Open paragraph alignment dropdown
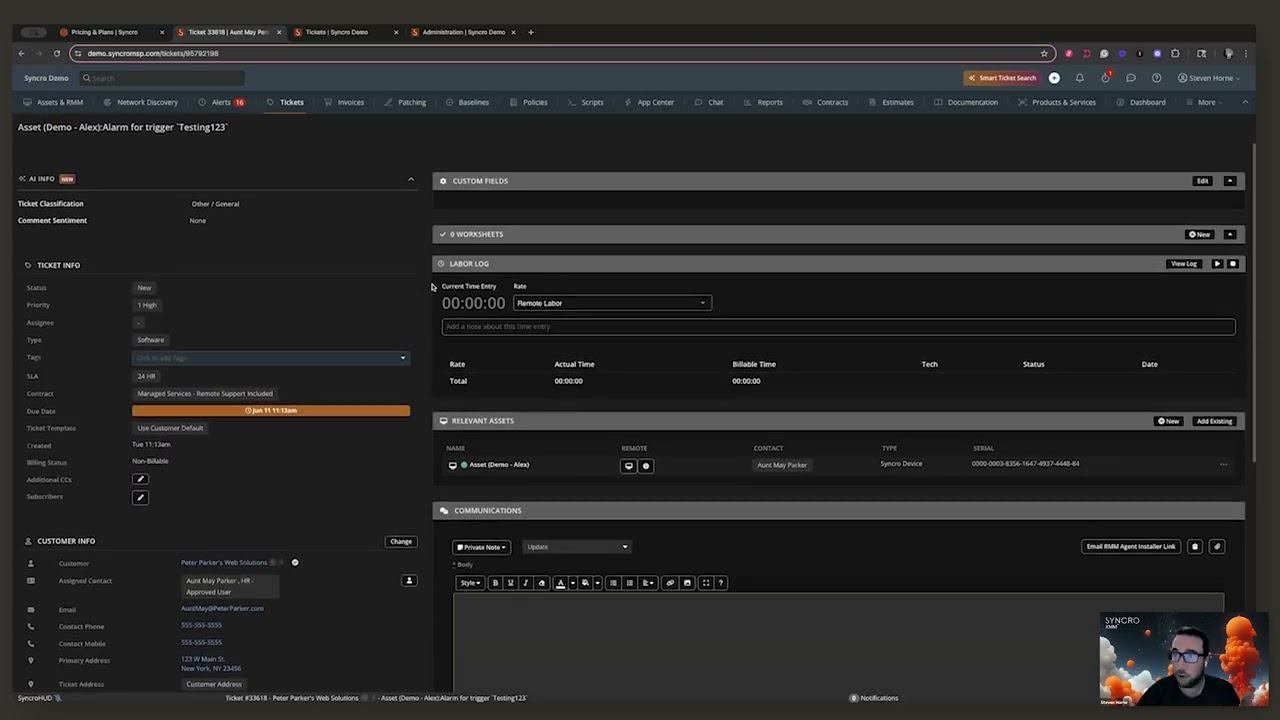Screen dimensions: 1280x720 pyautogui.click(x=648, y=583)
